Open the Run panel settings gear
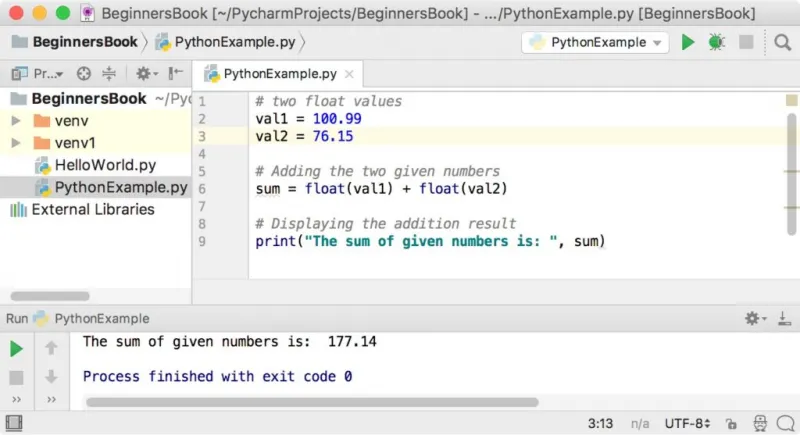The height and width of the screenshot is (435, 800). click(x=755, y=319)
